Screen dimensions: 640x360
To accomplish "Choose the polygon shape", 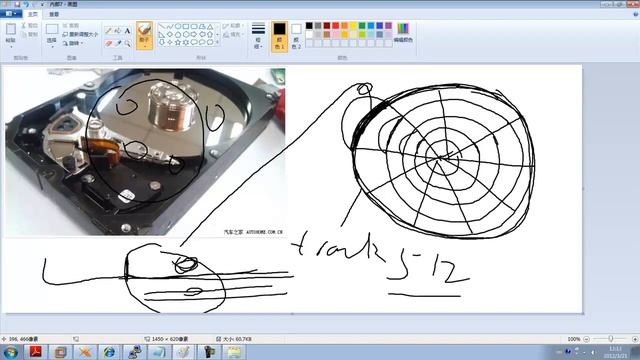I will [x=202, y=27].
